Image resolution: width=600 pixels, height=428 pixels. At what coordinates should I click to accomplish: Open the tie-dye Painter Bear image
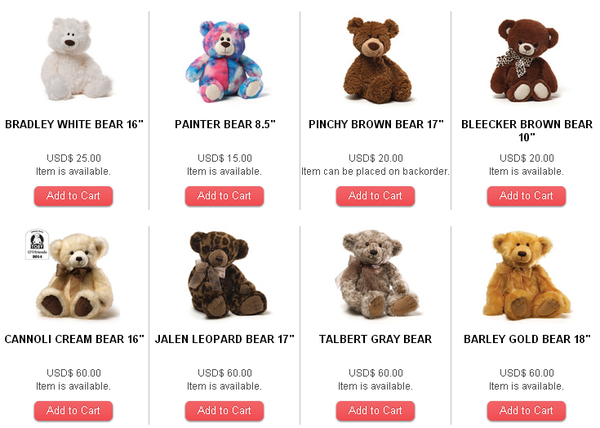tap(225, 62)
